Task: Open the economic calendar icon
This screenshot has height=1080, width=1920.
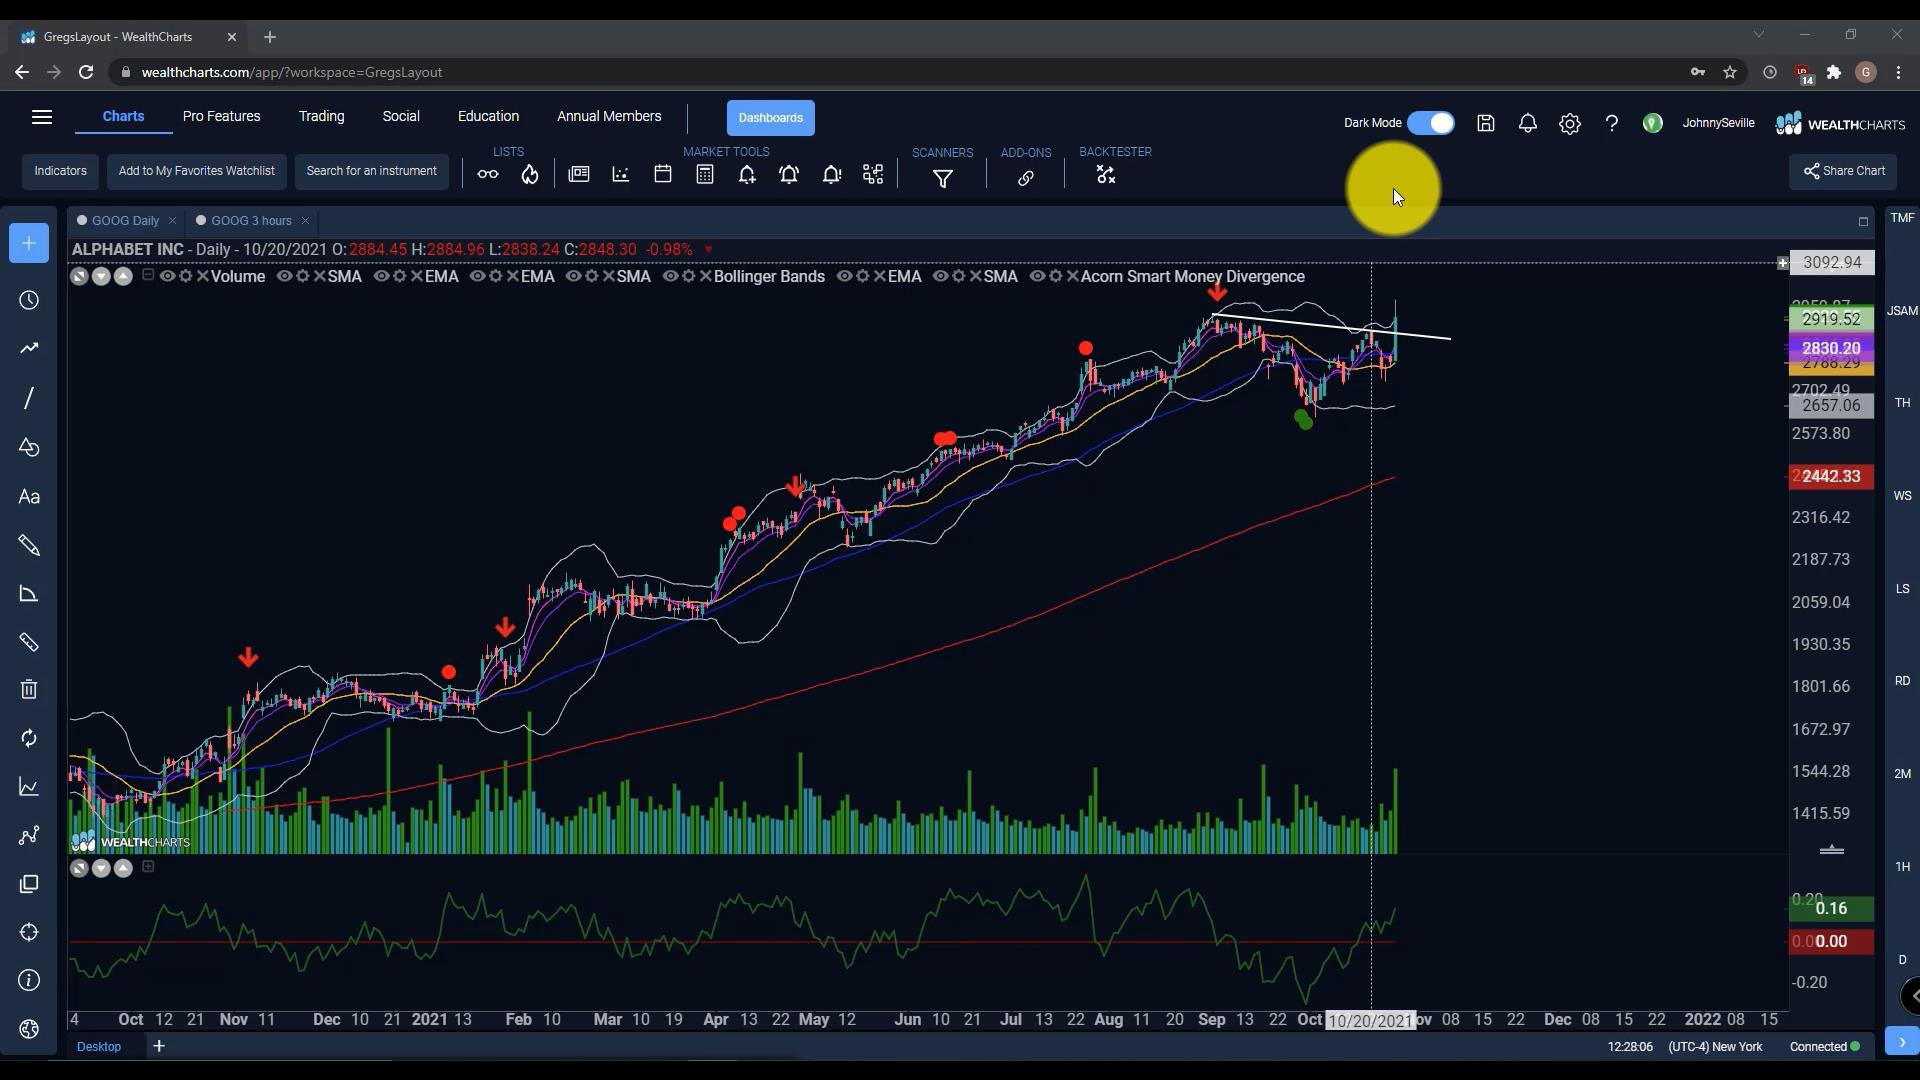Action: click(x=663, y=175)
